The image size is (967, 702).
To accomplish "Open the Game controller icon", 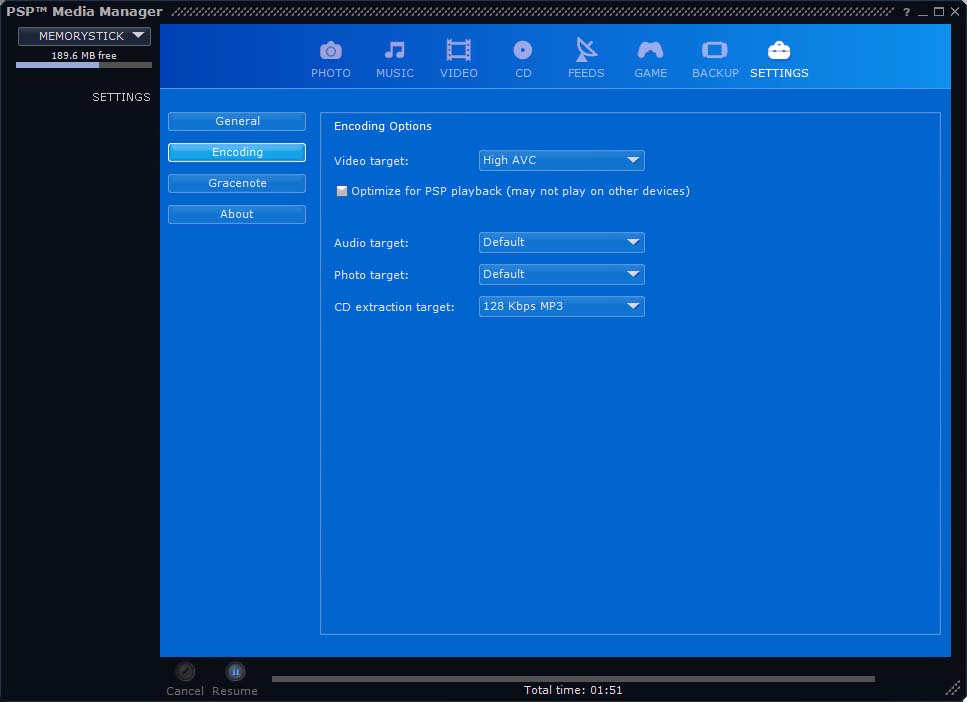I will 650,50.
